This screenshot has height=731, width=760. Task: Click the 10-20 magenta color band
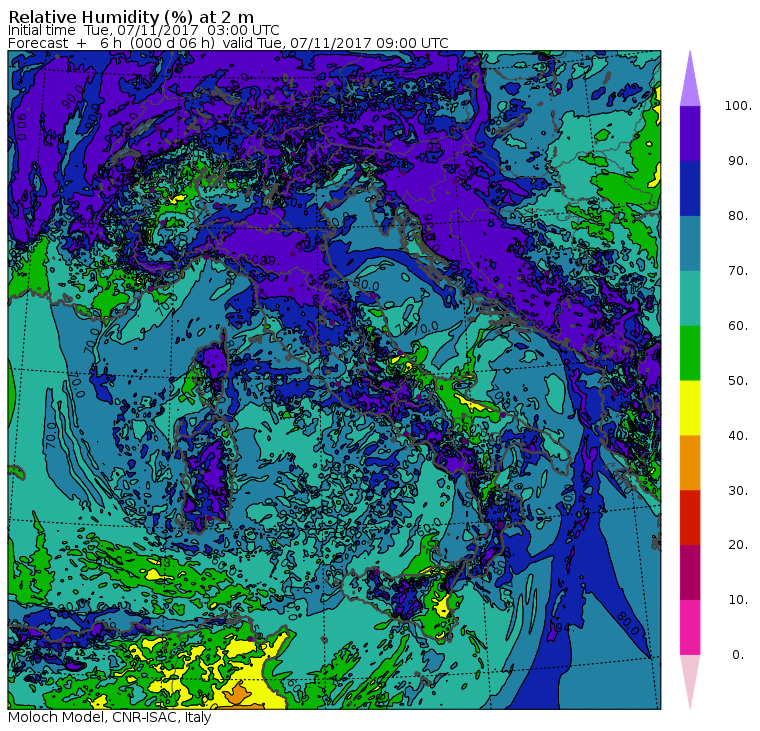pos(690,572)
